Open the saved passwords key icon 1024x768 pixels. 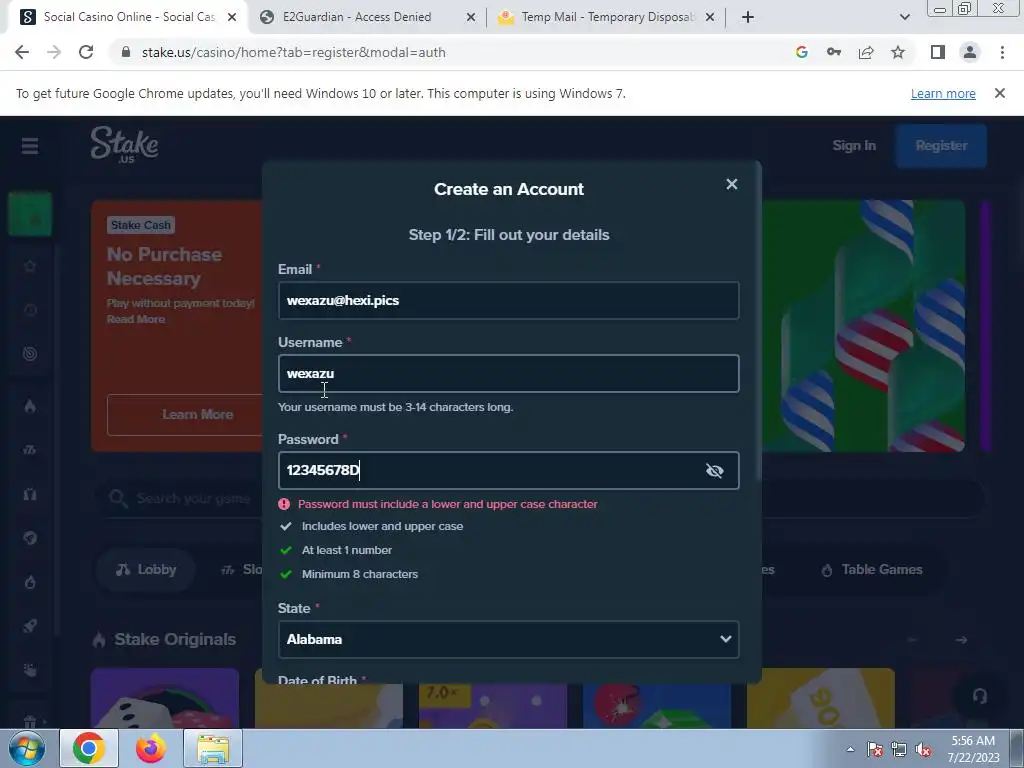point(833,52)
